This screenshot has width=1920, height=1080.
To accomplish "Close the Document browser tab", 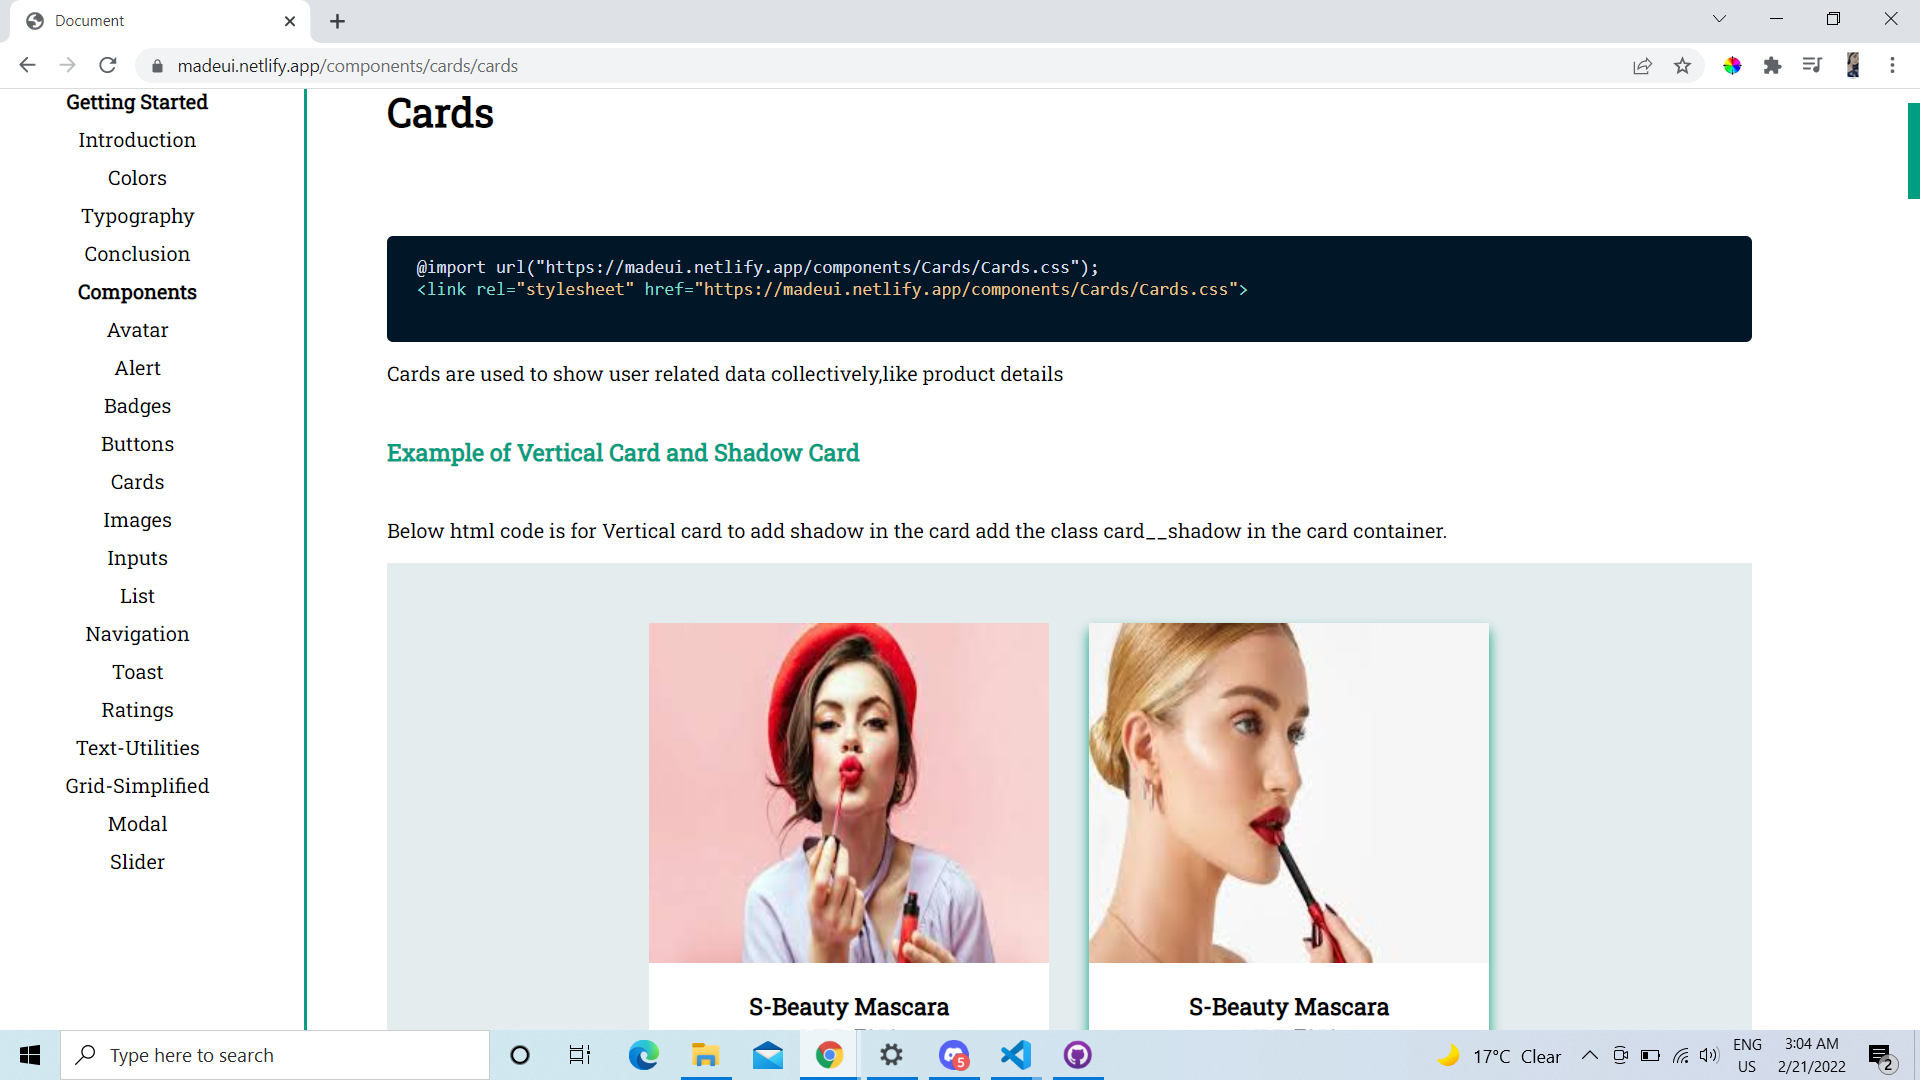I will coord(290,21).
